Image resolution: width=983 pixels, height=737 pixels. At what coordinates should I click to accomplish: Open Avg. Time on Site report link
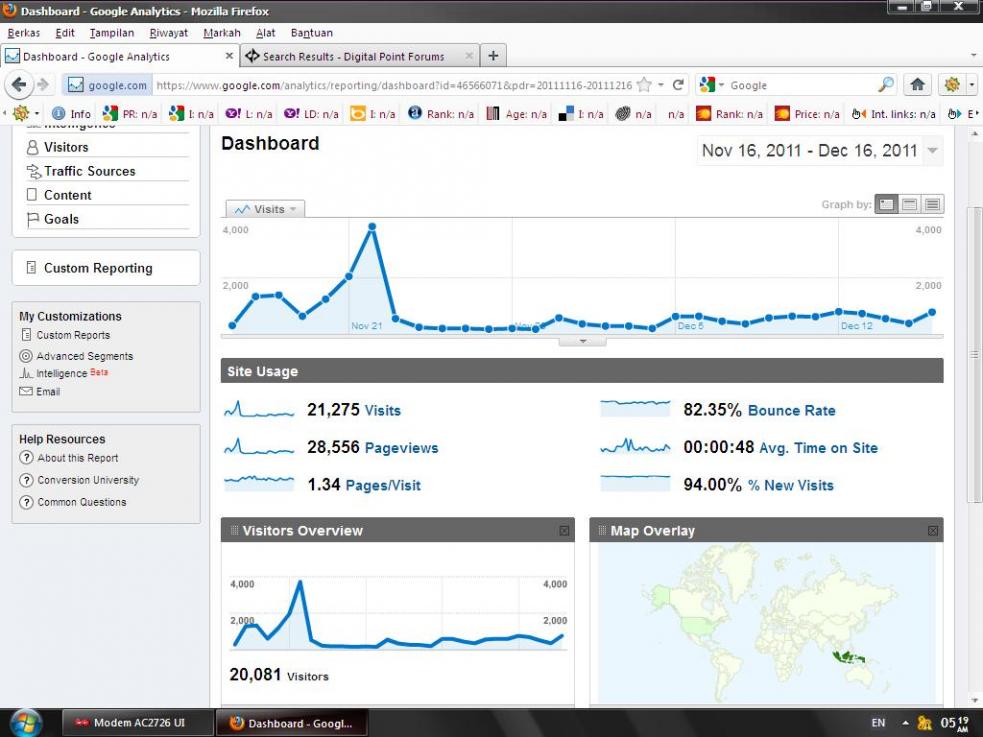pos(818,447)
